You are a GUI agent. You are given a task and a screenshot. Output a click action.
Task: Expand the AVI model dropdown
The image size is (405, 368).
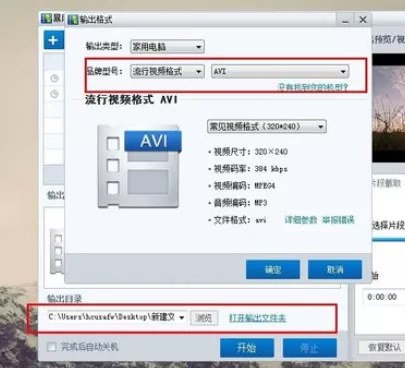280,71
